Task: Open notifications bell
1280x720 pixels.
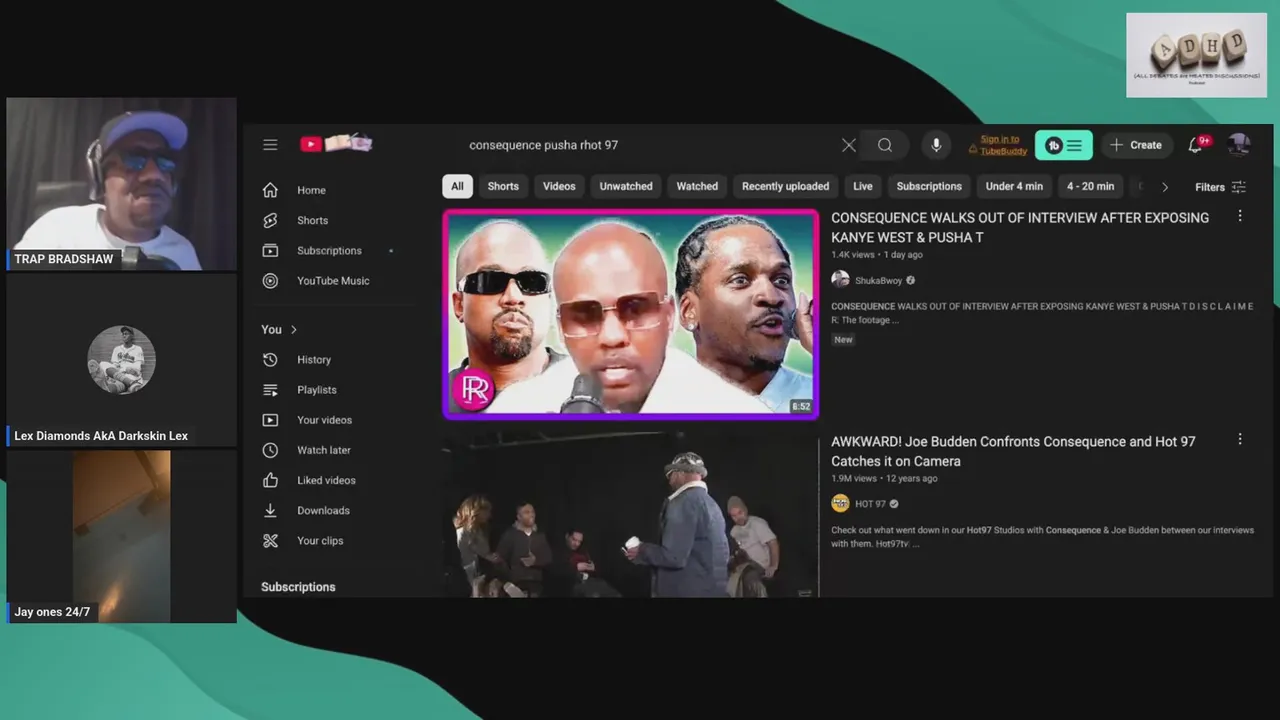Action: (x=1196, y=145)
